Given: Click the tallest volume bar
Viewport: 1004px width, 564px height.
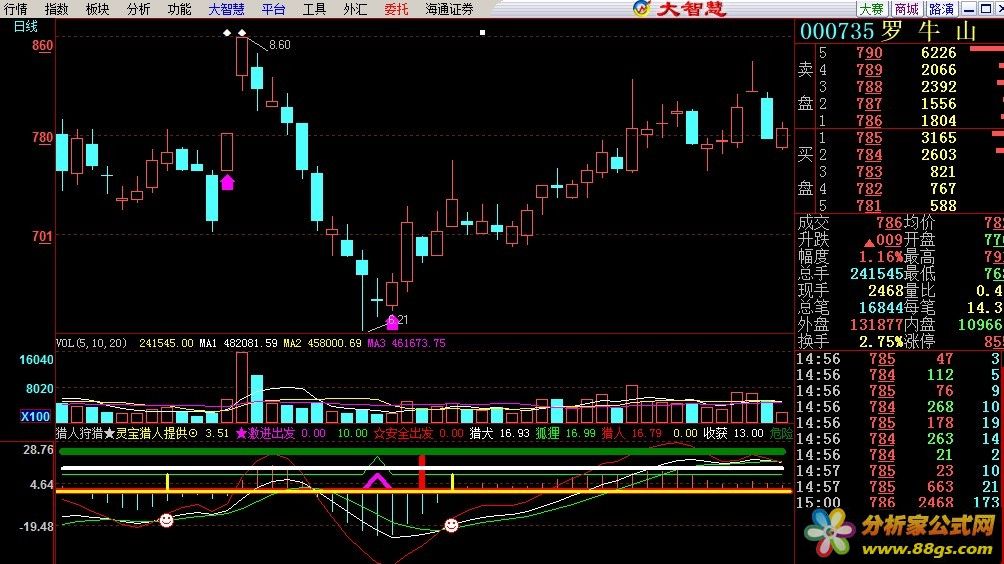Looking at the screenshot, I should click(x=241, y=387).
